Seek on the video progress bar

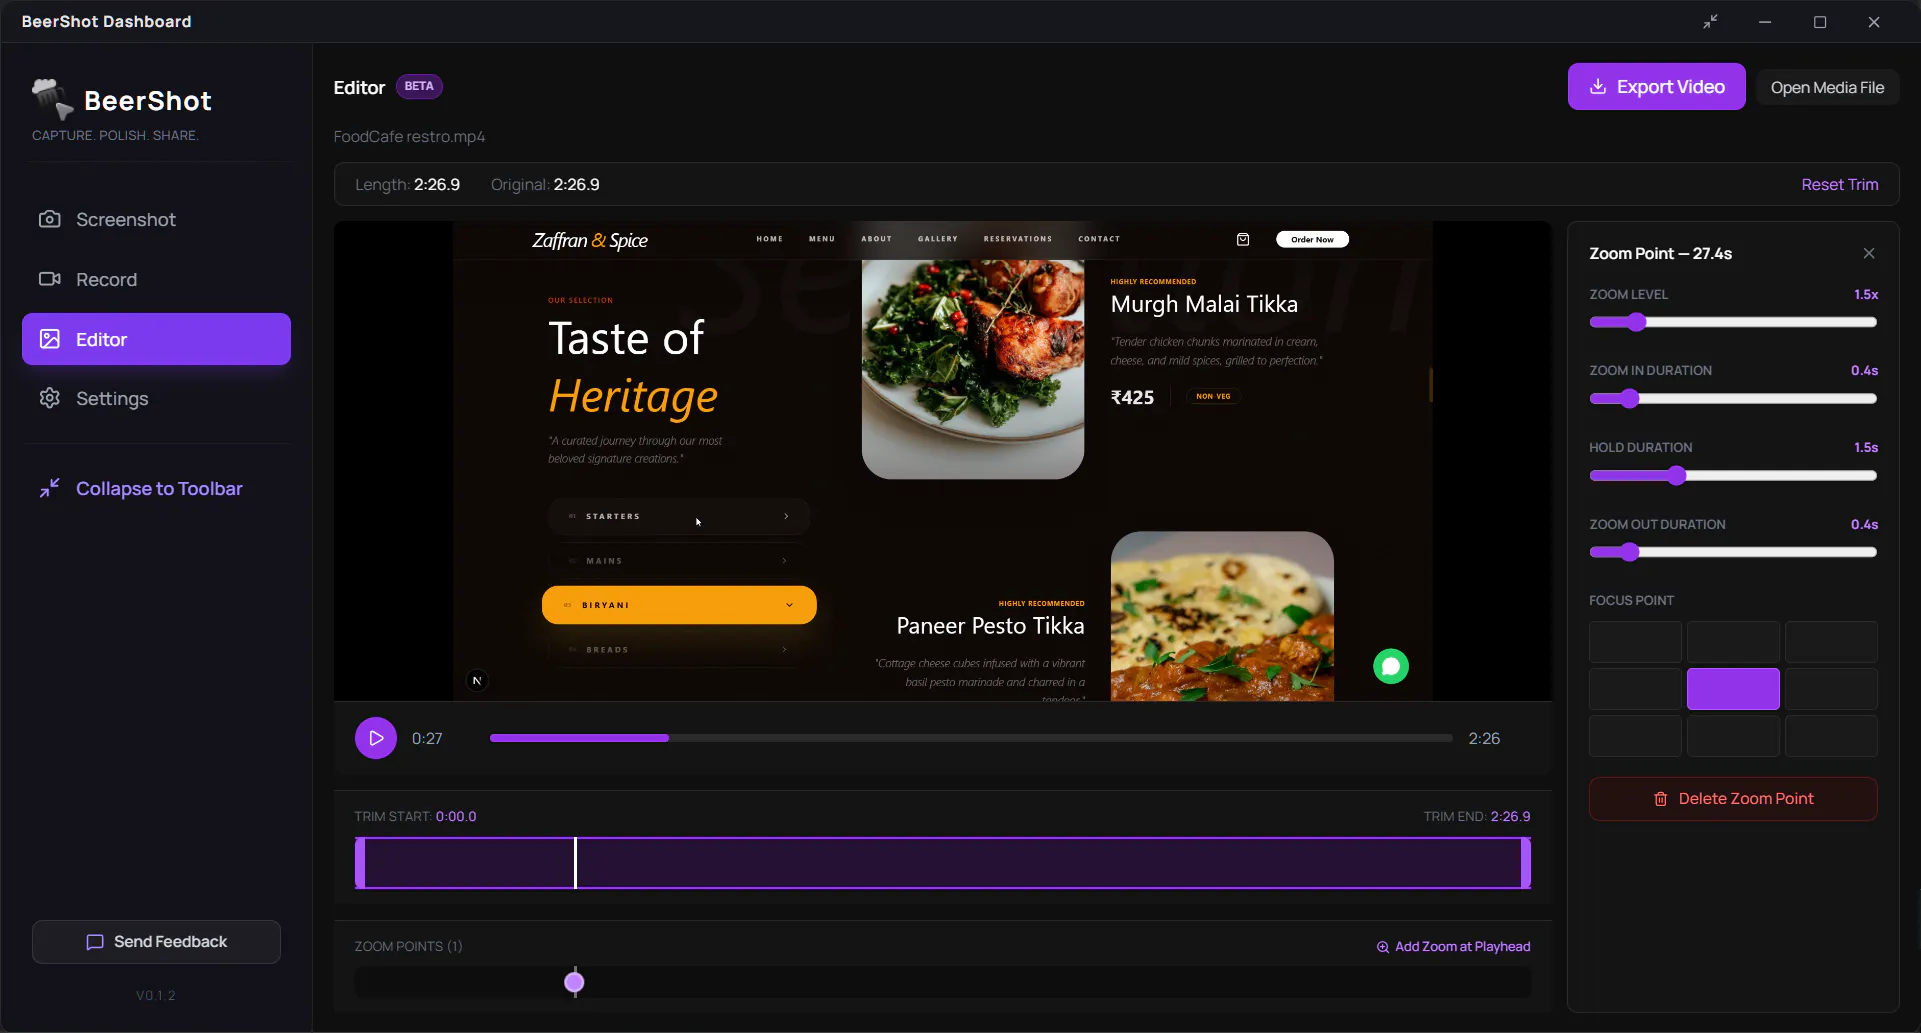click(x=971, y=739)
